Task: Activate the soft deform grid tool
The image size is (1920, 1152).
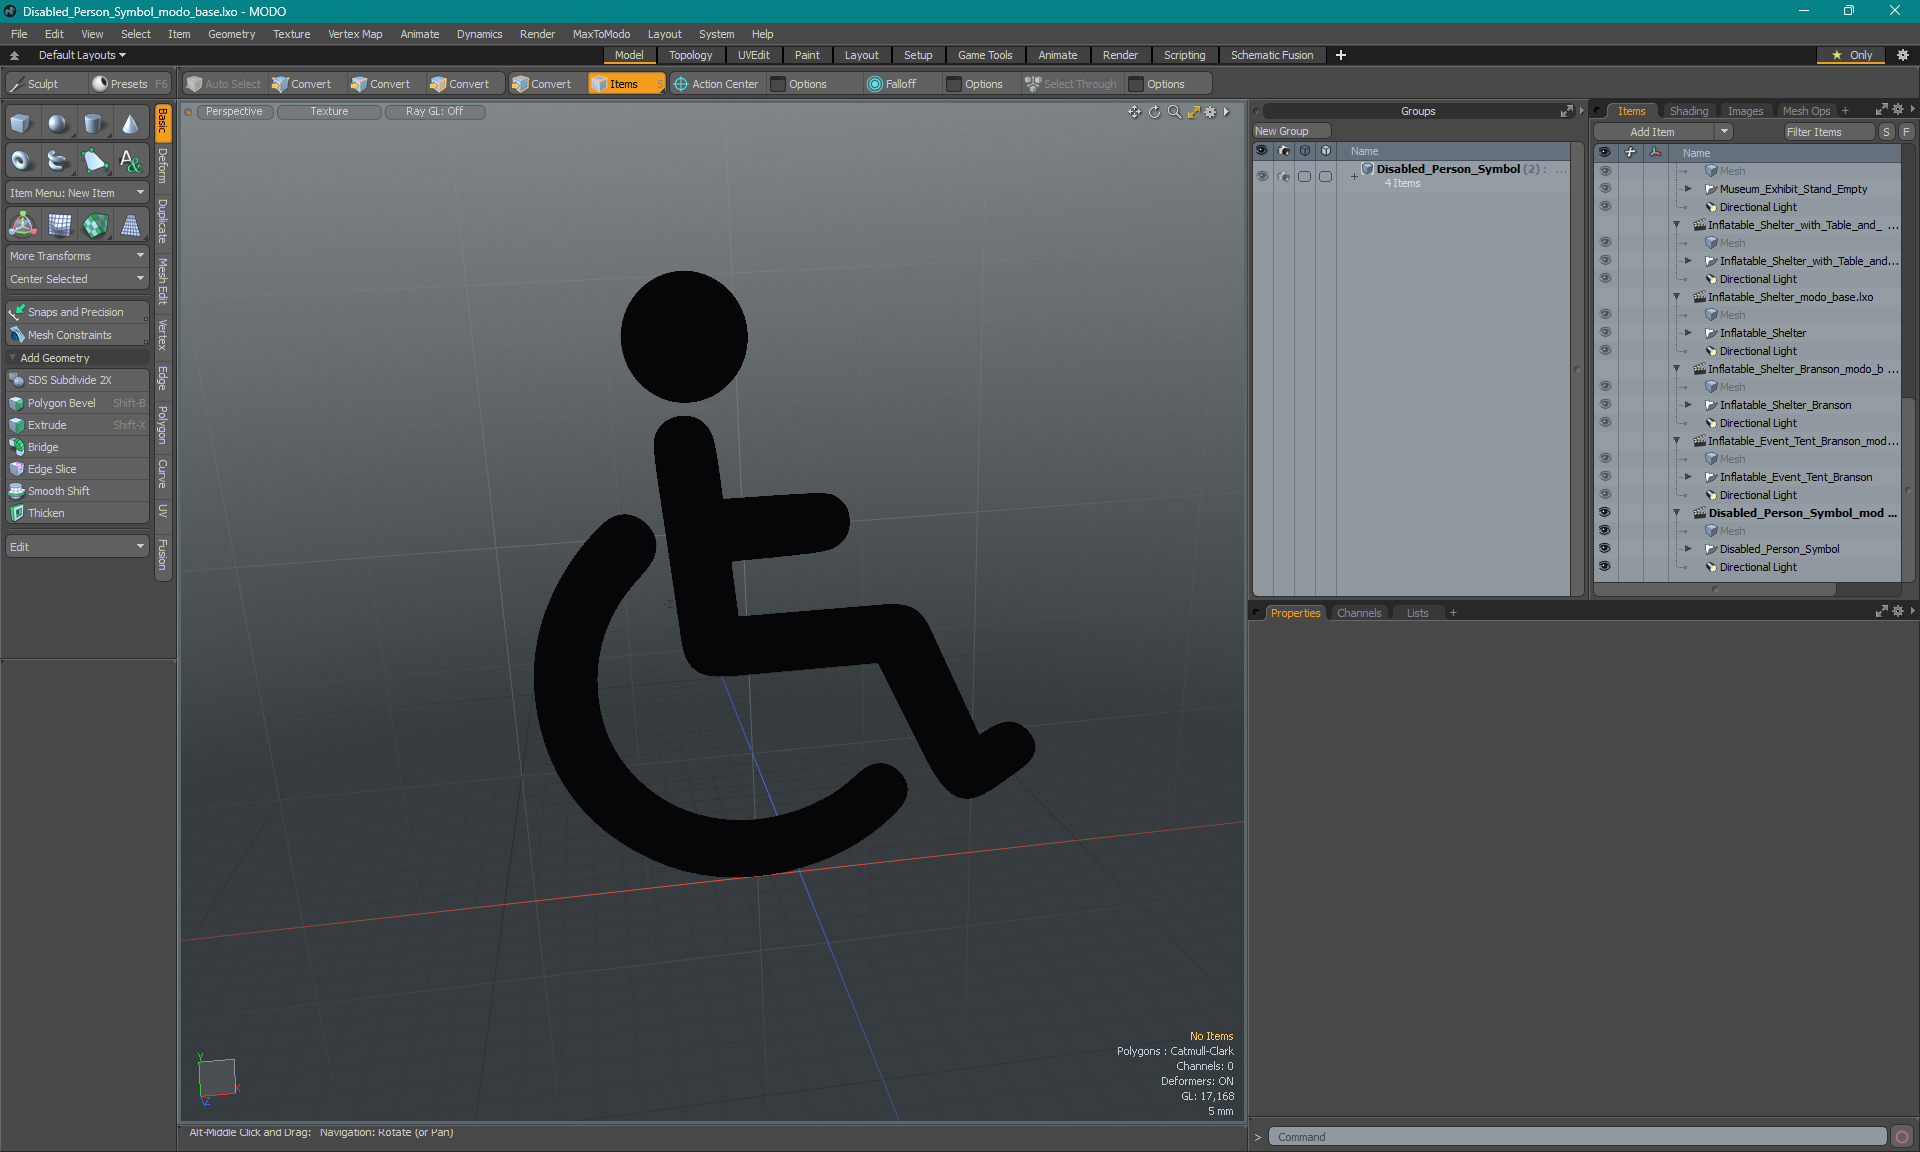Action: click(58, 225)
